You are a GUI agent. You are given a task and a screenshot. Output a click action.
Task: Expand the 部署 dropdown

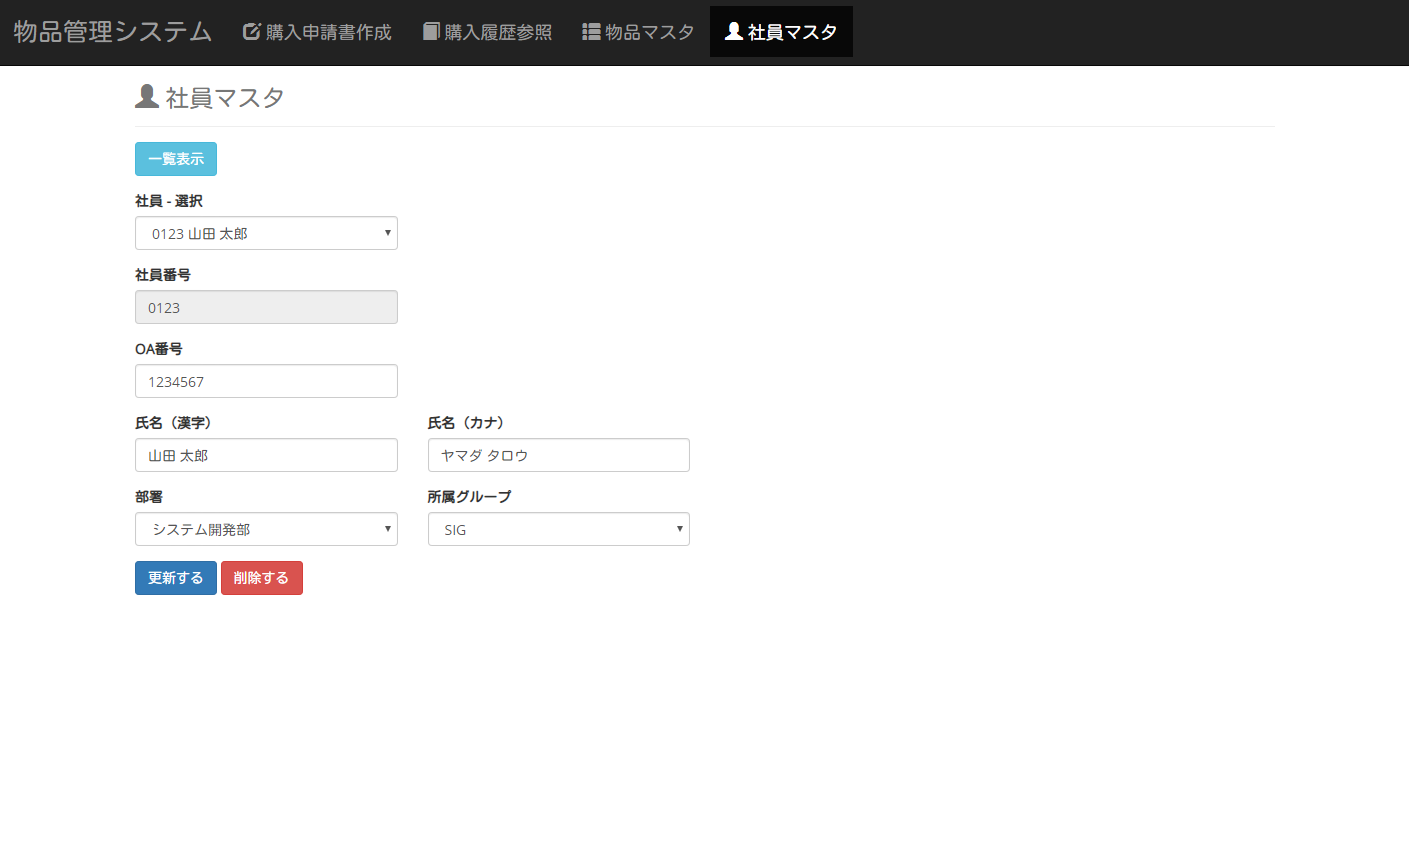click(x=266, y=529)
